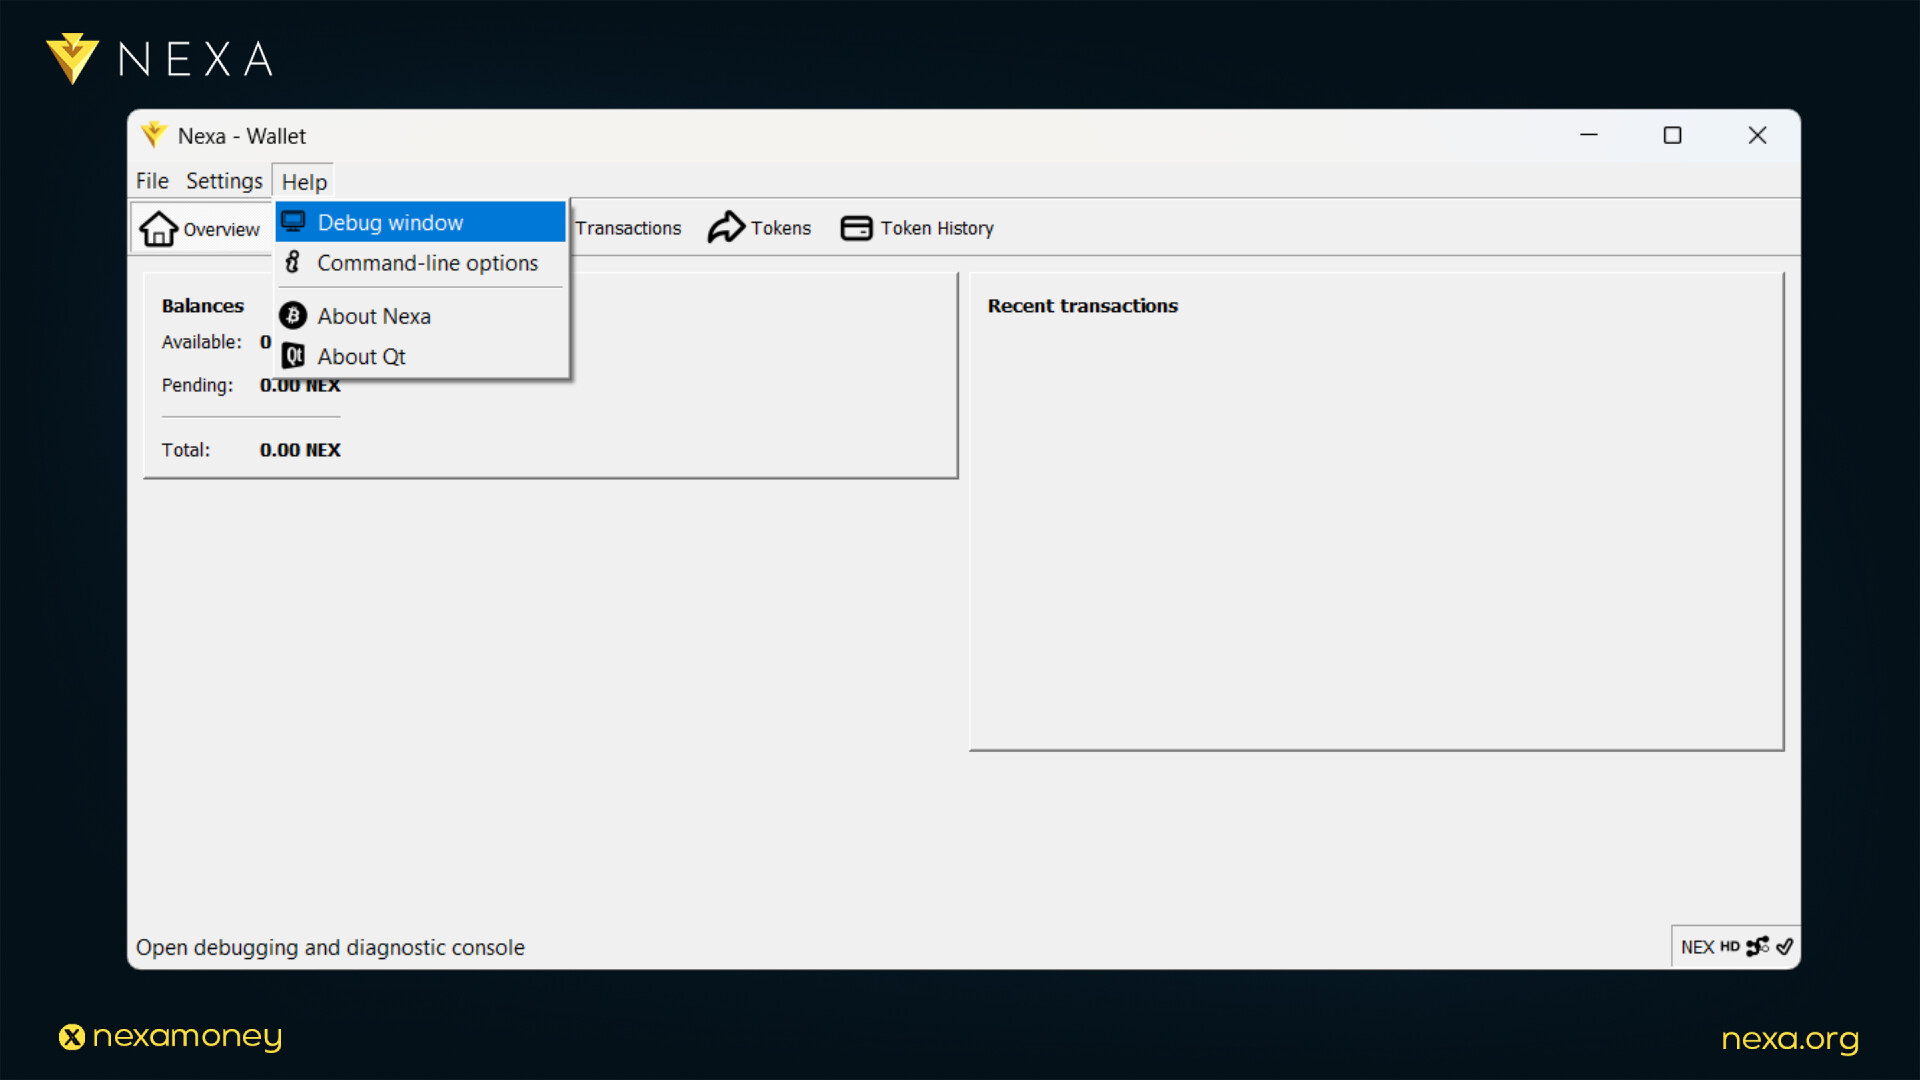
Task: Click the Nexa logo in window title bar
Action: (154, 134)
